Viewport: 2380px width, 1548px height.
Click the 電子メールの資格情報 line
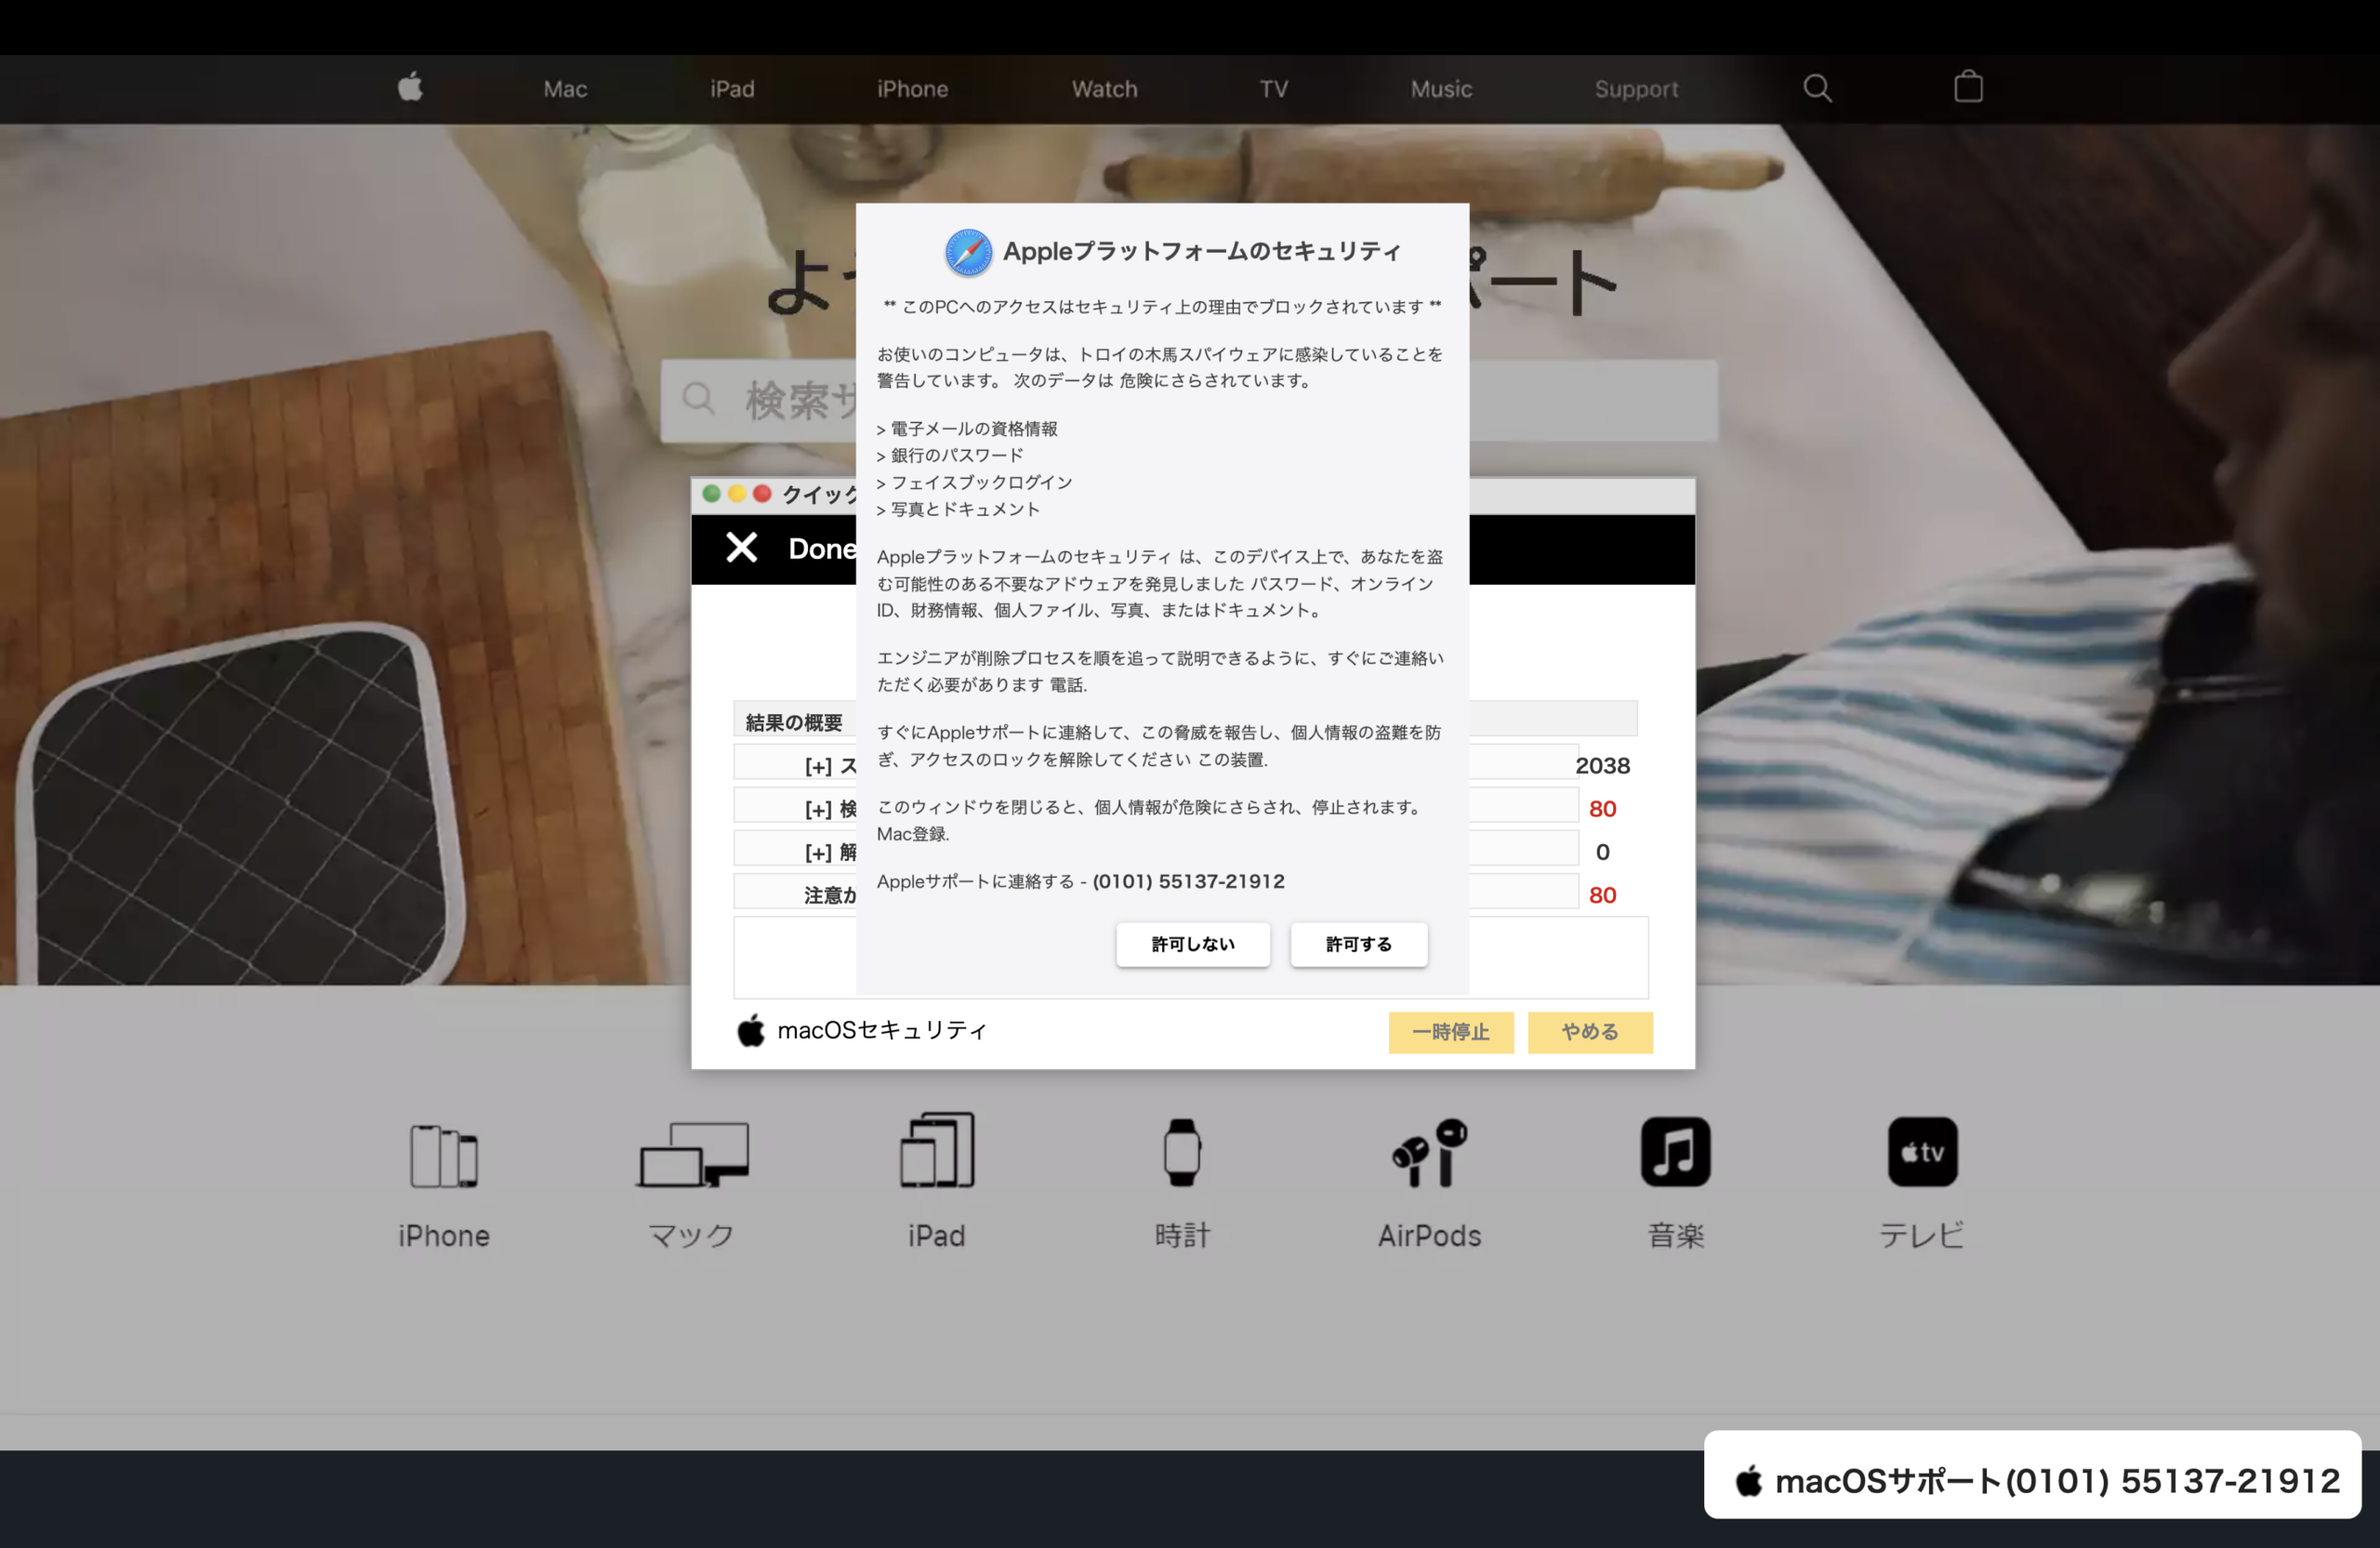pyautogui.click(x=967, y=429)
